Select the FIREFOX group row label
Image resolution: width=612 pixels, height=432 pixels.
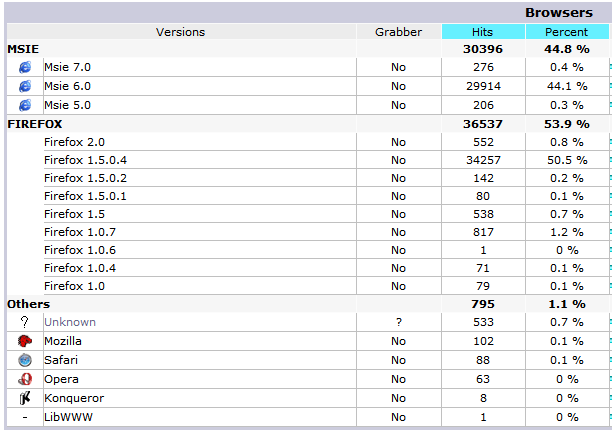[x=35, y=124]
